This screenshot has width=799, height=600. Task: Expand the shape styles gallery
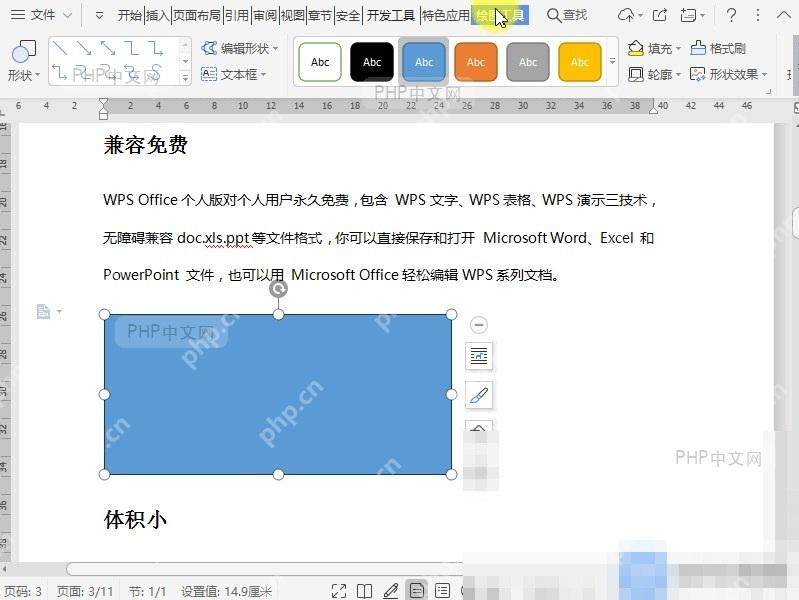[x=612, y=61]
